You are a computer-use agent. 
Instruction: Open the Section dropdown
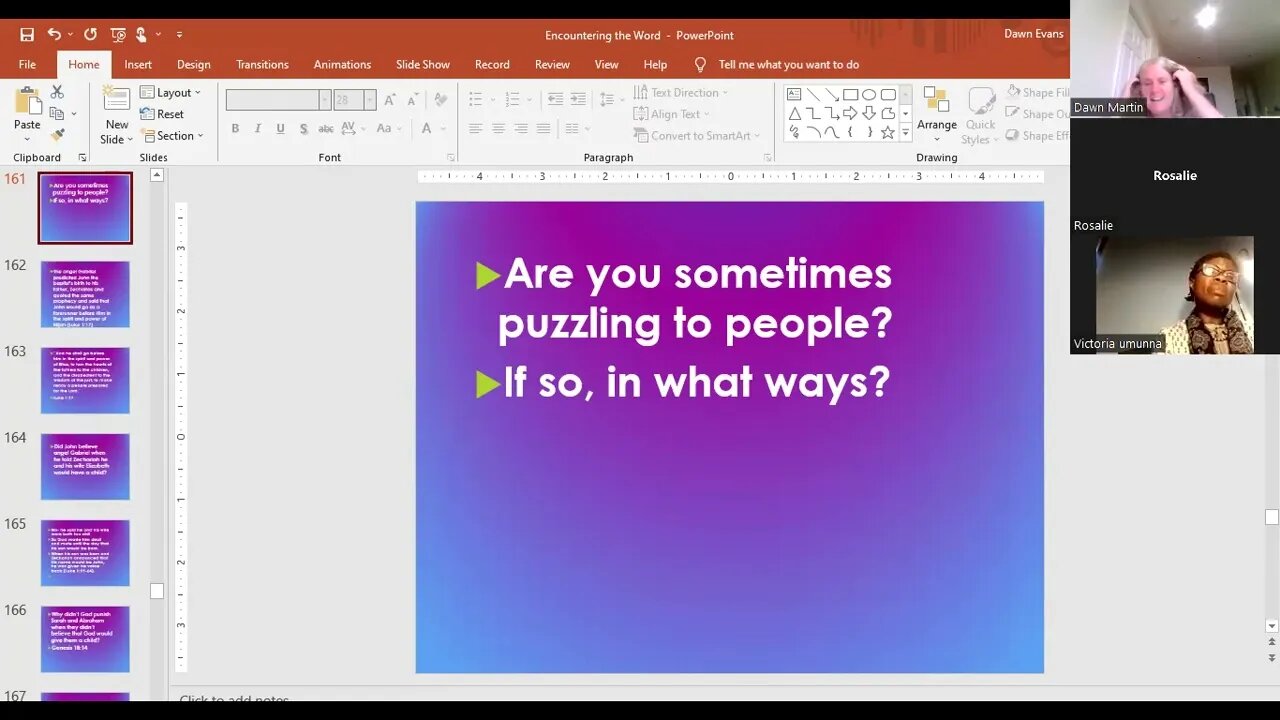point(172,135)
